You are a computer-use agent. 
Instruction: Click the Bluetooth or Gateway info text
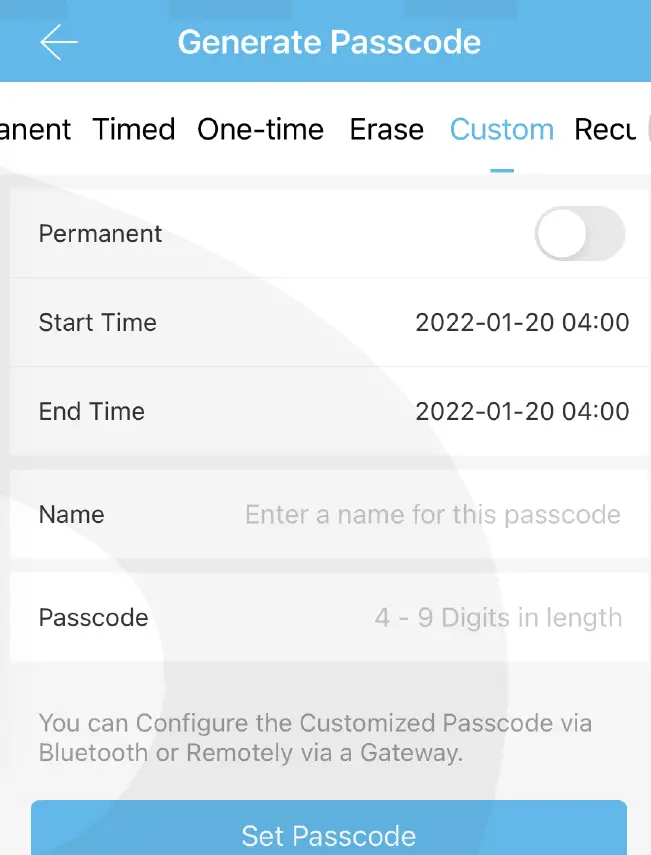[x=315, y=738]
